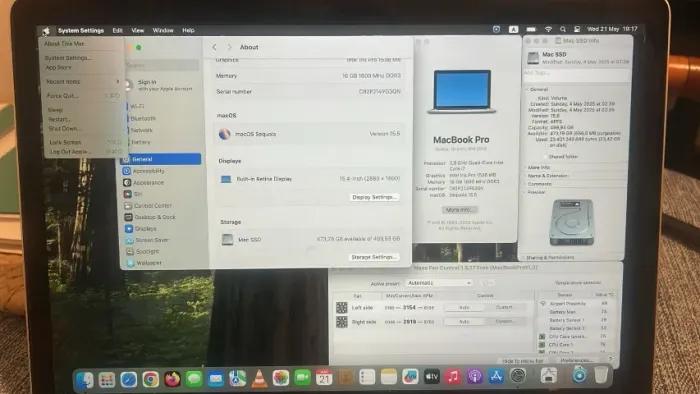Click More Info button in About This Mac
Image resolution: width=700 pixels, height=394 pixels.
(460, 210)
